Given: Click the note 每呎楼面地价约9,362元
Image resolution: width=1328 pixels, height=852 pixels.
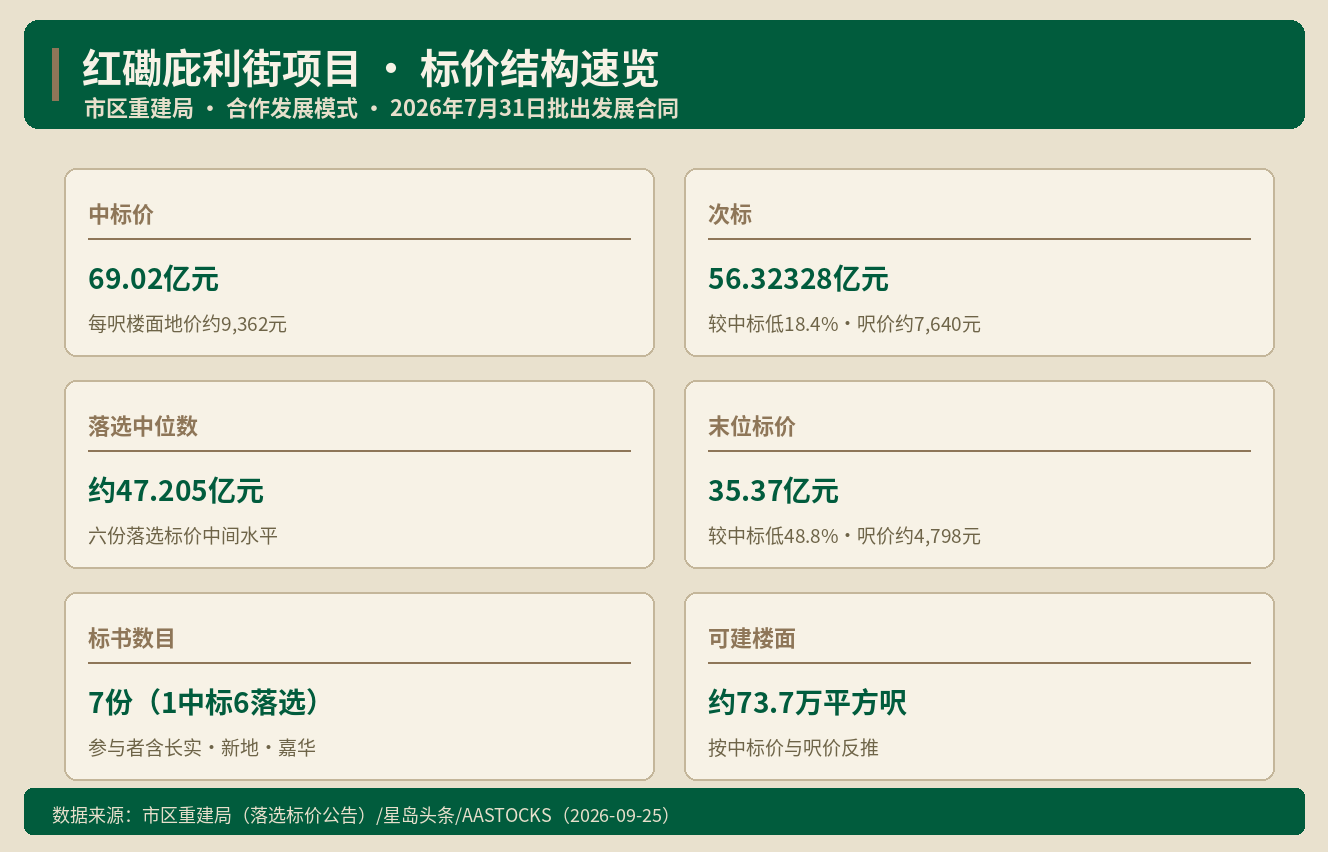Looking at the screenshot, I should pyautogui.click(x=187, y=324).
